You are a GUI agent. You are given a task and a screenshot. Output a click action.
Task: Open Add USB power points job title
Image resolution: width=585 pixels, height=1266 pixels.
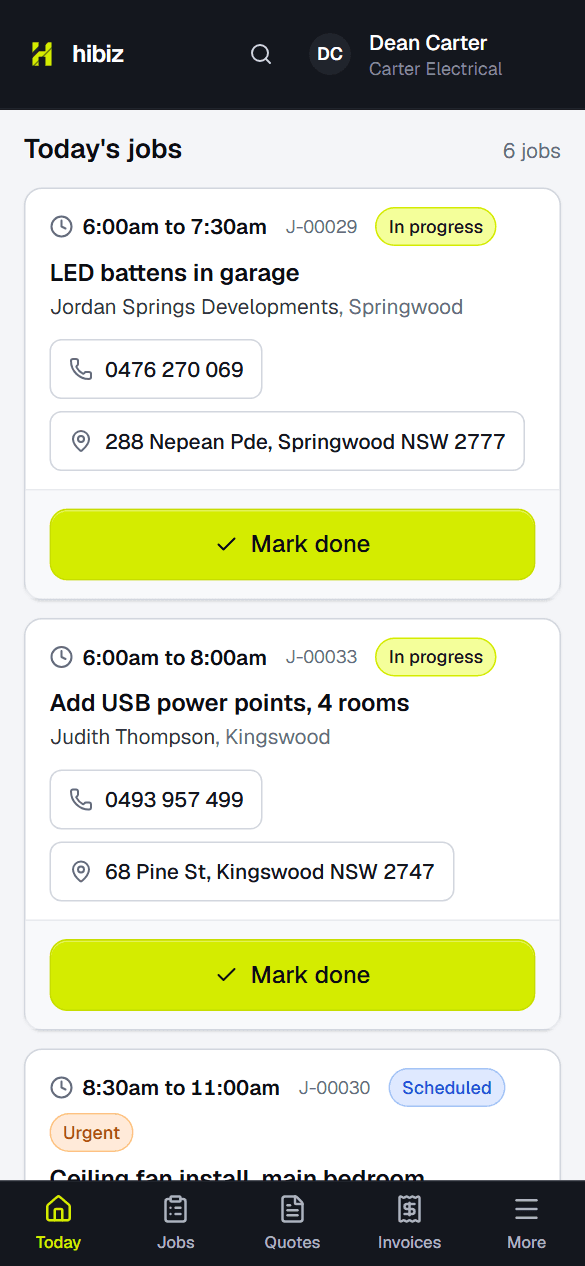[x=230, y=703]
